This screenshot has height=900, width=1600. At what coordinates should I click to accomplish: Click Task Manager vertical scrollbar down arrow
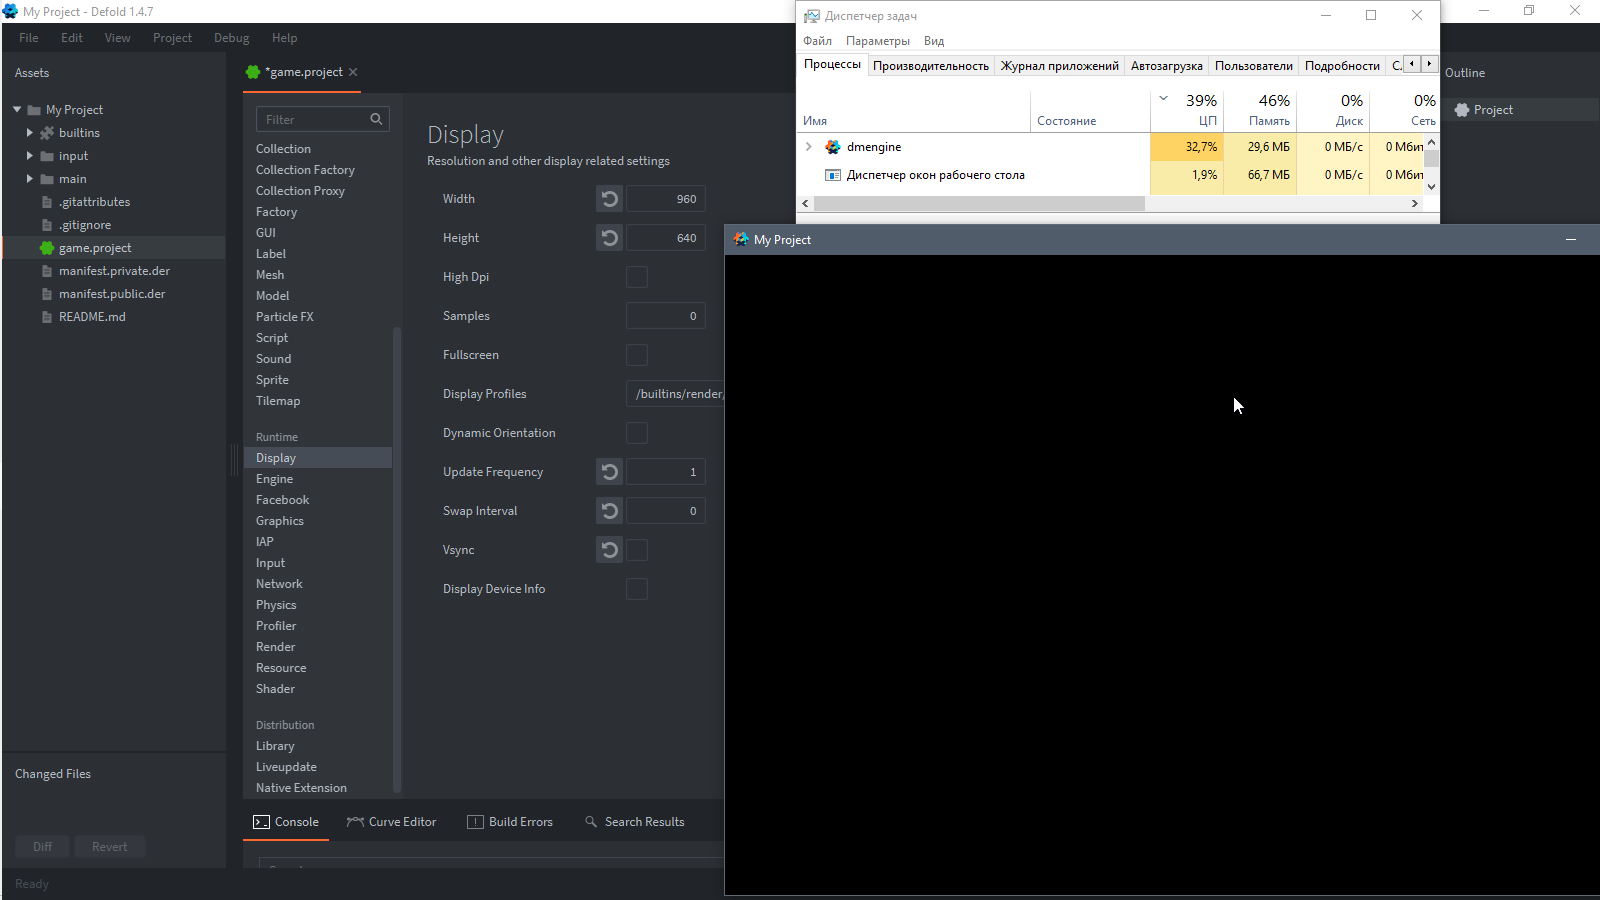[1431, 187]
